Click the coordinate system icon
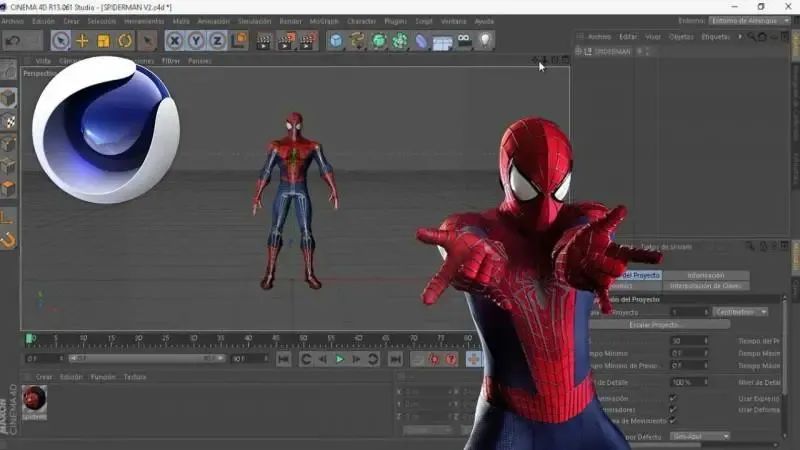 239,41
